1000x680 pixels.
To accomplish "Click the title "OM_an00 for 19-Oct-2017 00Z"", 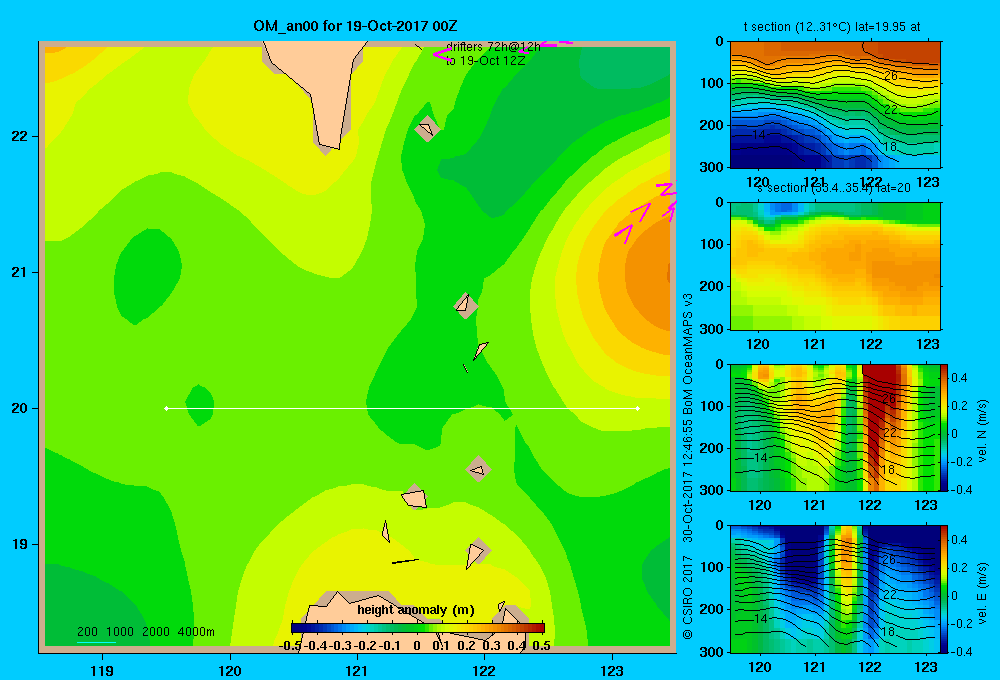I will click(x=355, y=26).
